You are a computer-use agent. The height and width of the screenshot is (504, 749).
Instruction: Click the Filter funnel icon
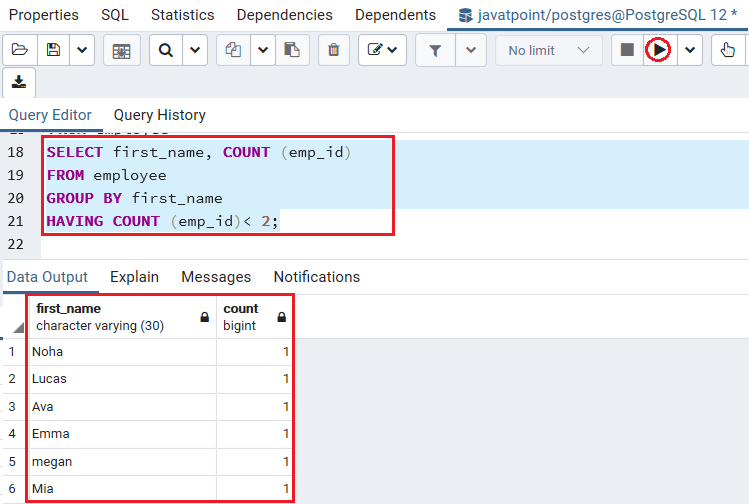coord(435,50)
